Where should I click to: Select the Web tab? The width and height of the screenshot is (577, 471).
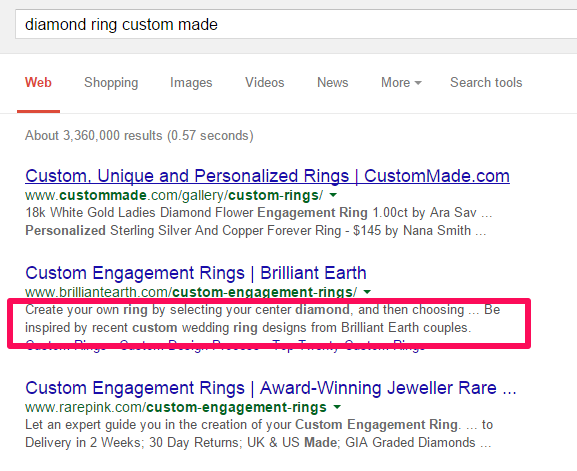[x=38, y=82]
